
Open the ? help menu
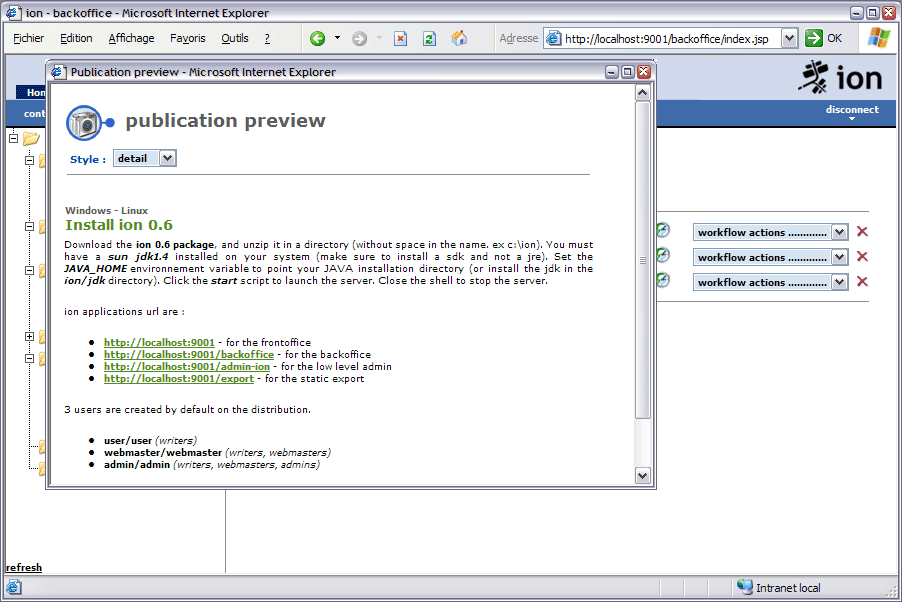[267, 38]
